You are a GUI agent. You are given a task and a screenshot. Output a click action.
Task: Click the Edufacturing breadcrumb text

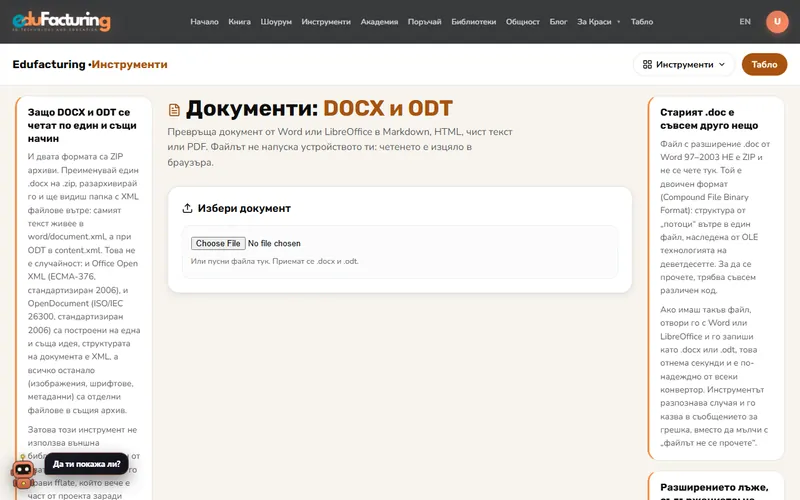[49, 64]
